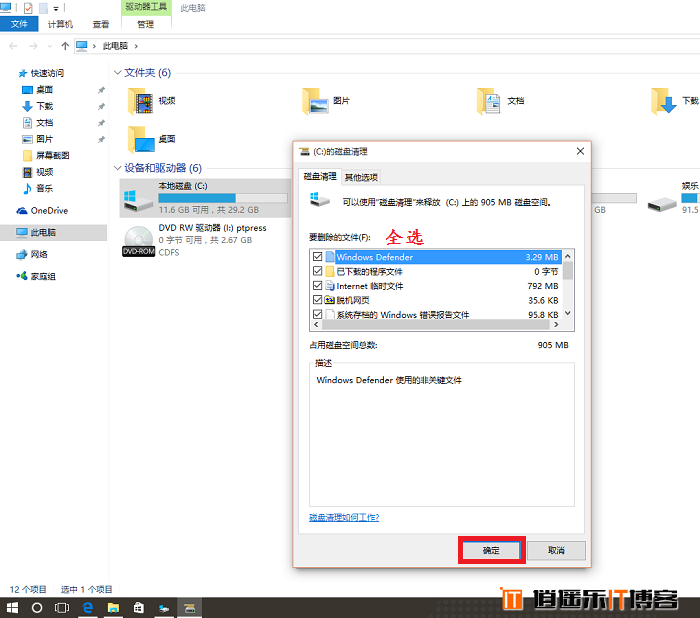Open the 磁盘清理如何工作? link
Screen dimensions: 700x618
point(344,517)
